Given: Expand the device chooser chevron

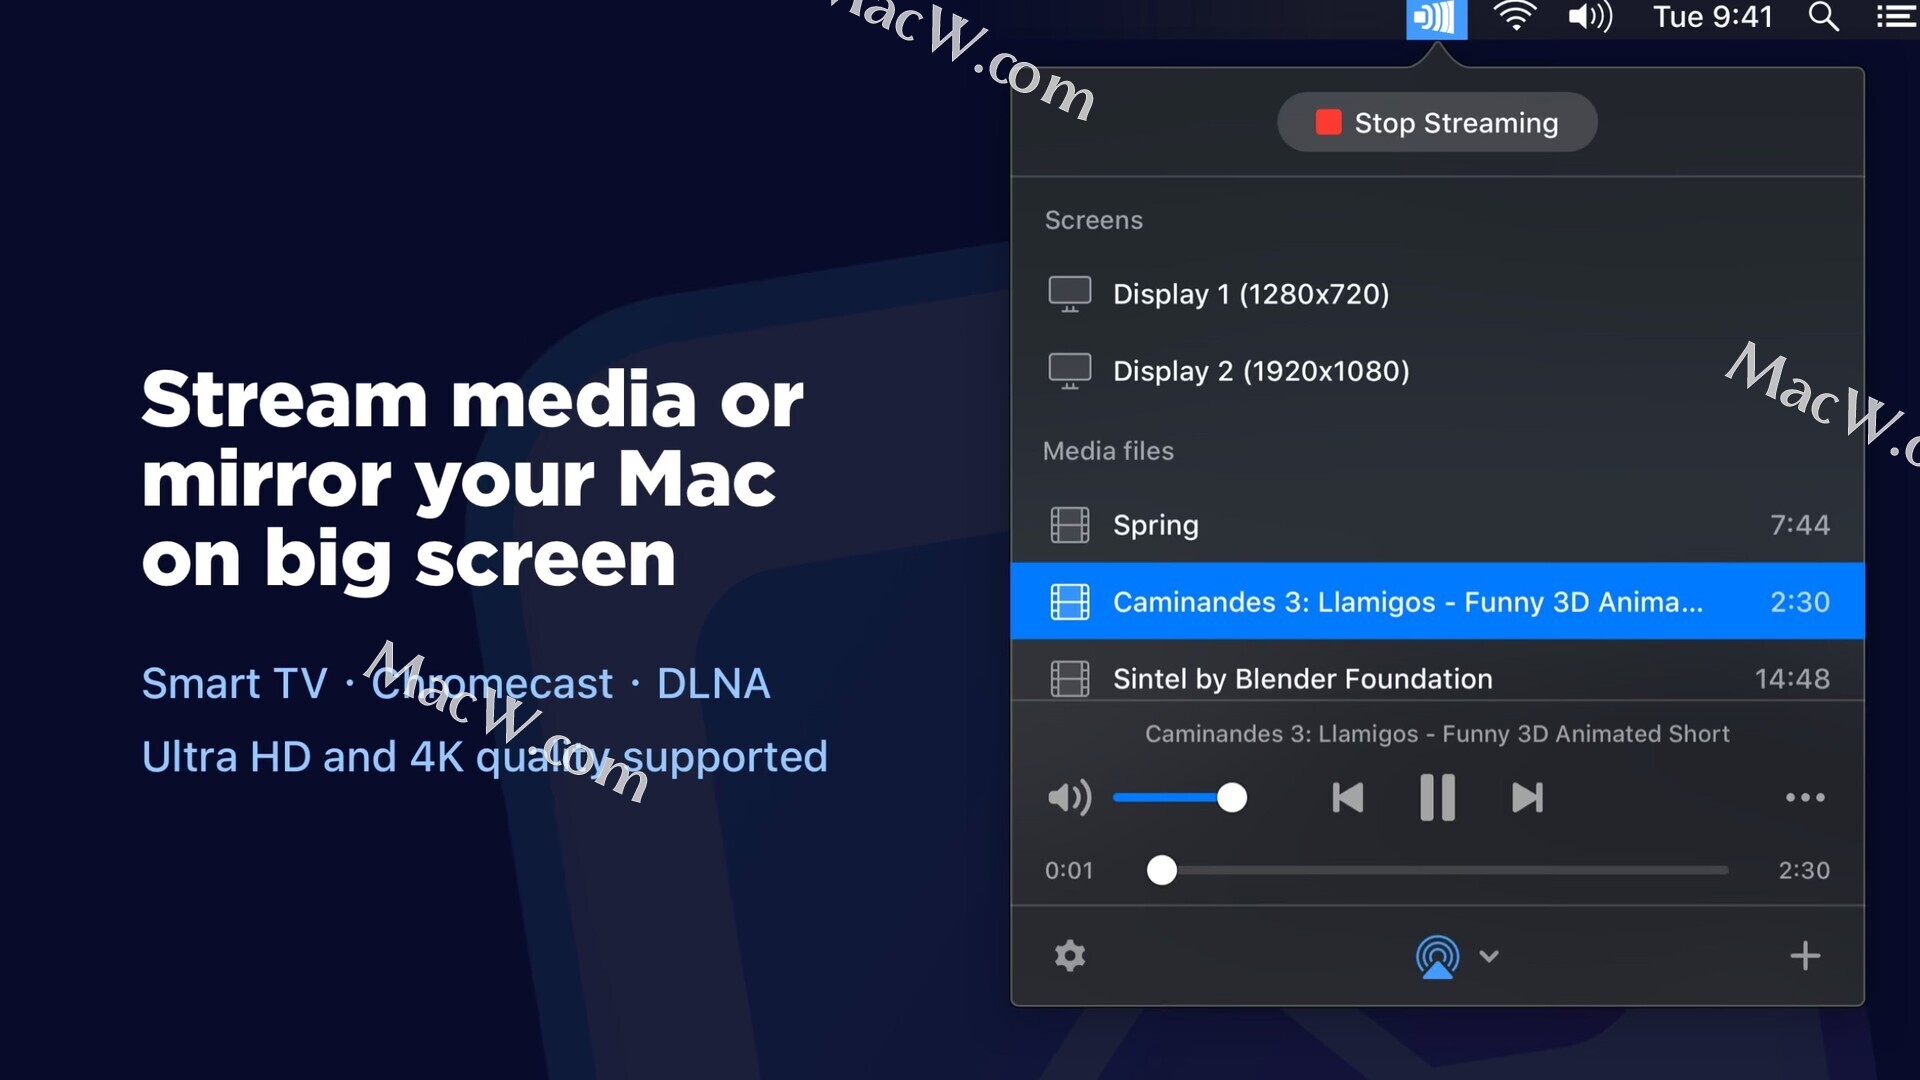Looking at the screenshot, I should point(1489,957).
